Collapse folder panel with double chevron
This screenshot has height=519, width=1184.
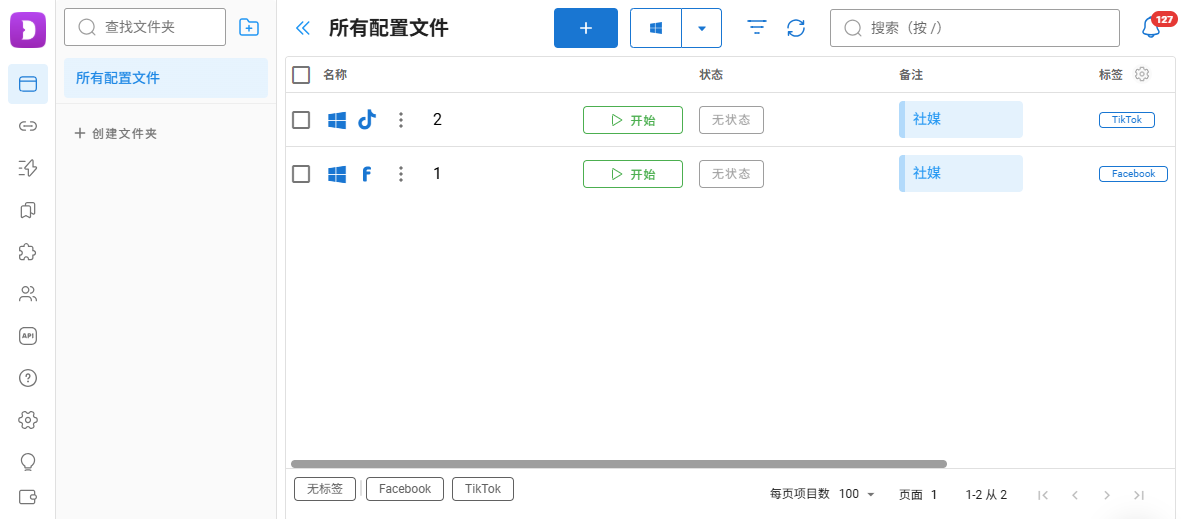pos(303,29)
